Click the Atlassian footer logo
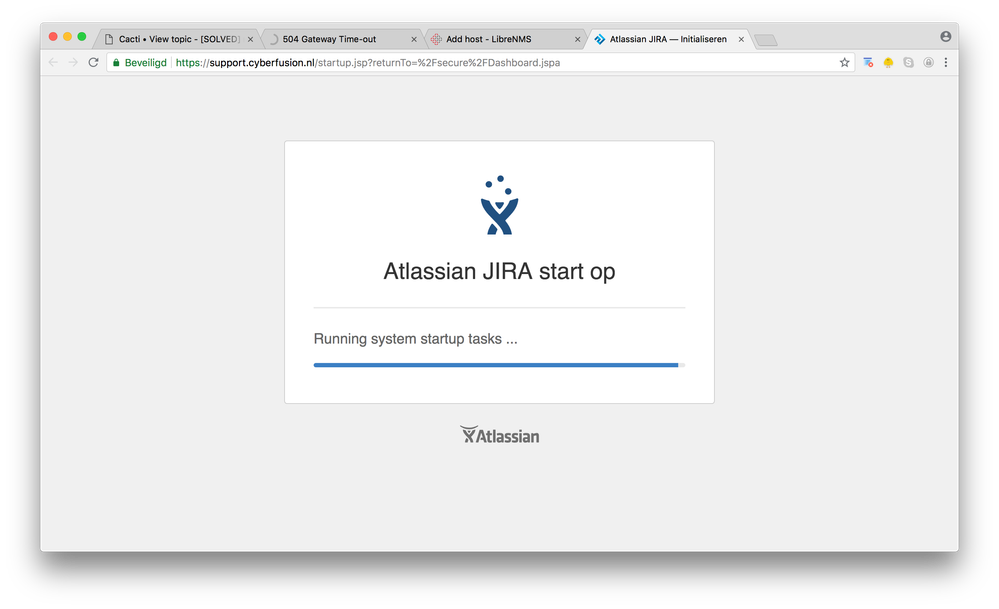999x609 pixels. click(500, 435)
